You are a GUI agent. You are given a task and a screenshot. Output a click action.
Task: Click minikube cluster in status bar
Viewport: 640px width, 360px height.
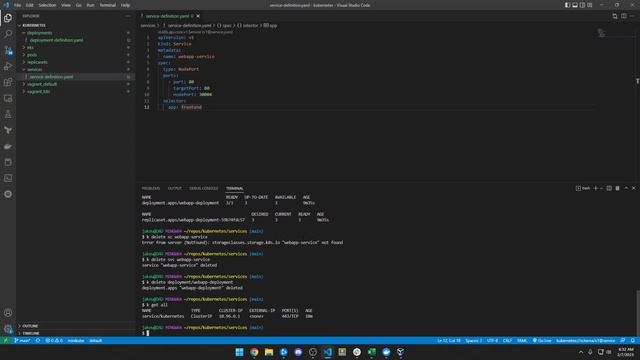(x=76, y=340)
